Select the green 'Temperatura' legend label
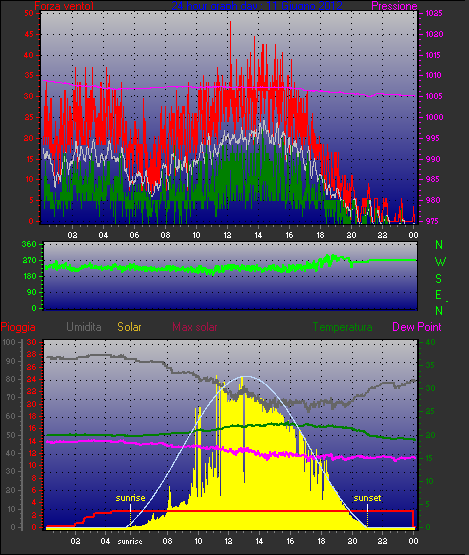 [342, 327]
